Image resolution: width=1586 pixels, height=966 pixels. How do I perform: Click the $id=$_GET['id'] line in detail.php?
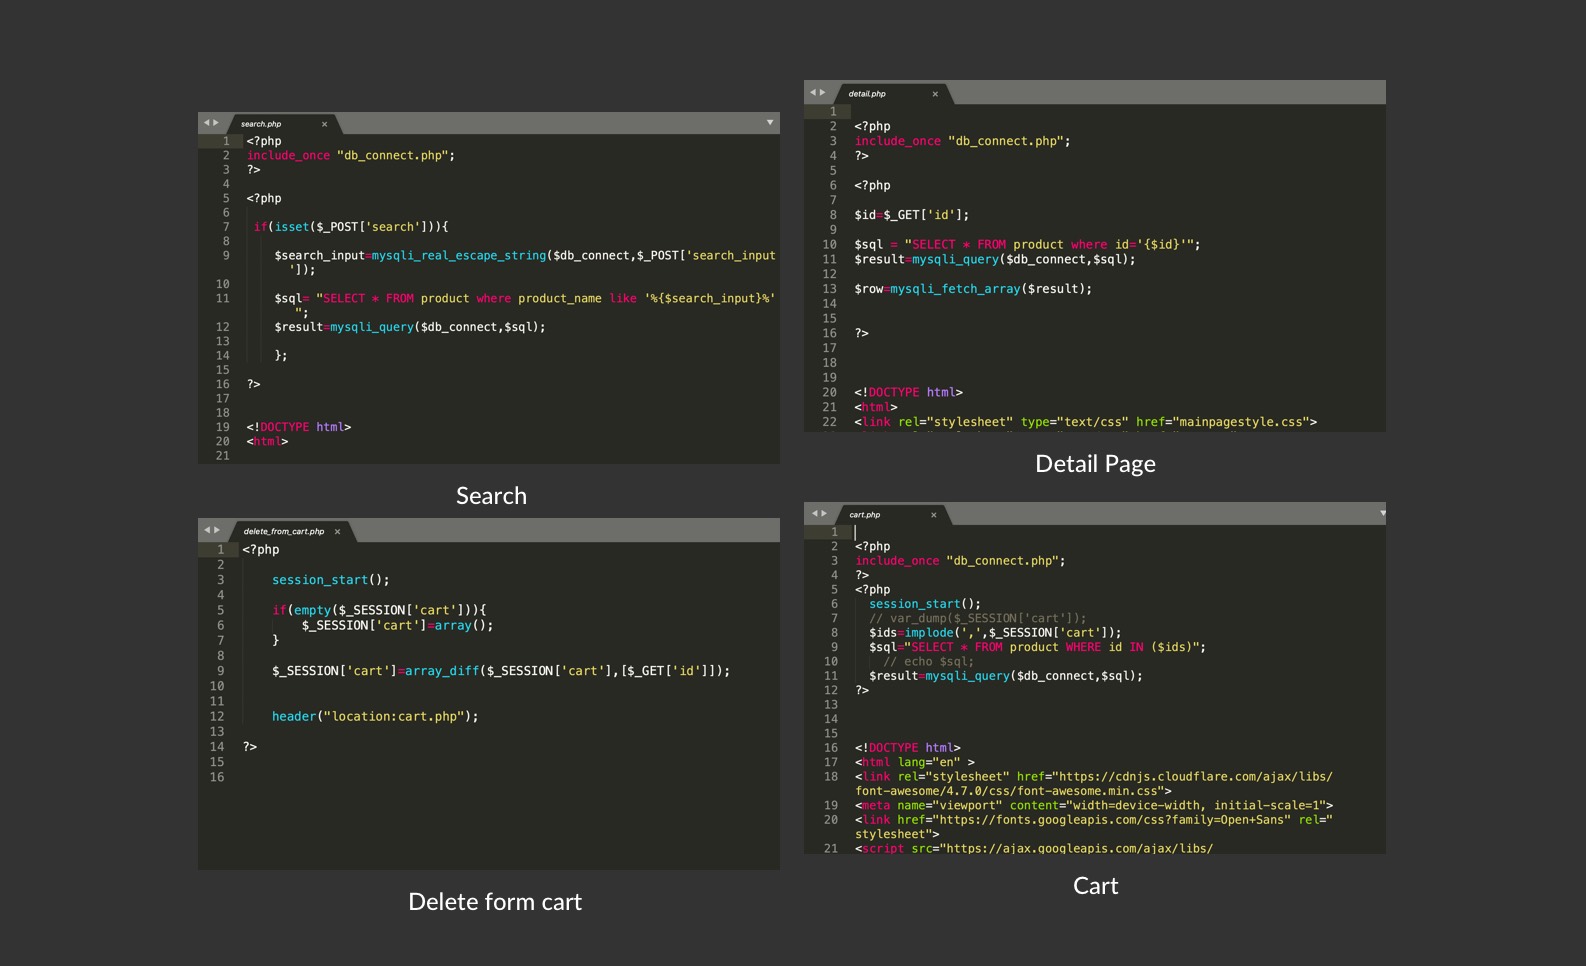(x=911, y=215)
